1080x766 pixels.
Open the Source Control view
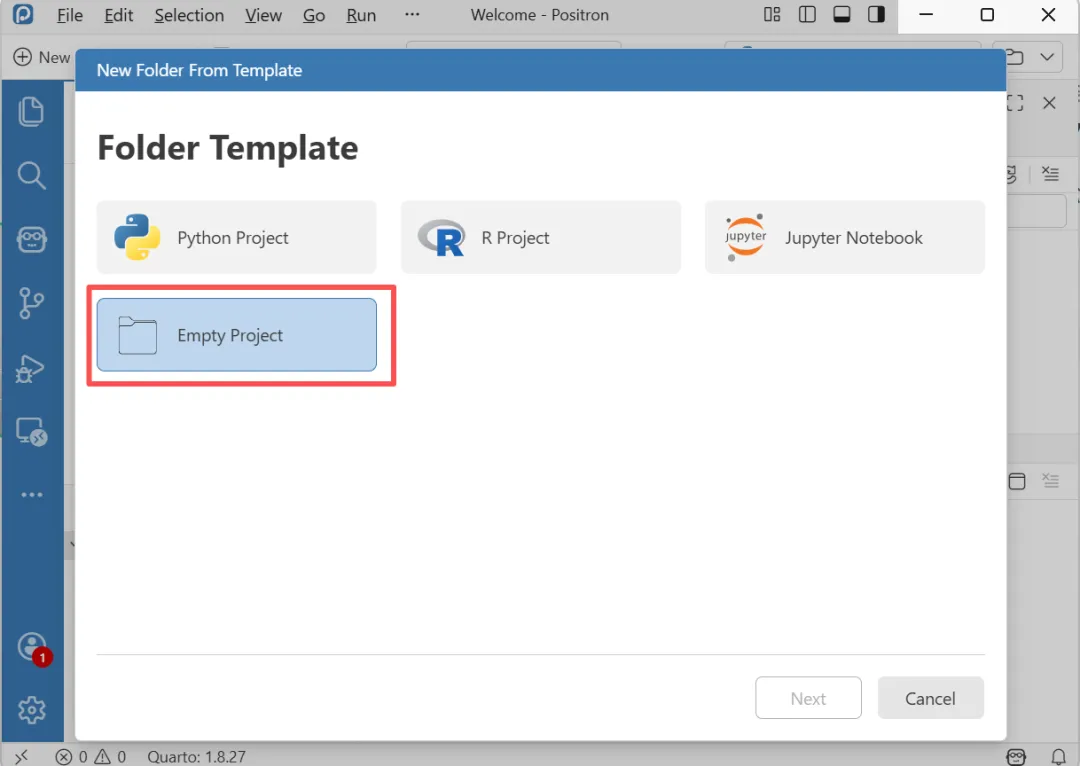[31, 303]
